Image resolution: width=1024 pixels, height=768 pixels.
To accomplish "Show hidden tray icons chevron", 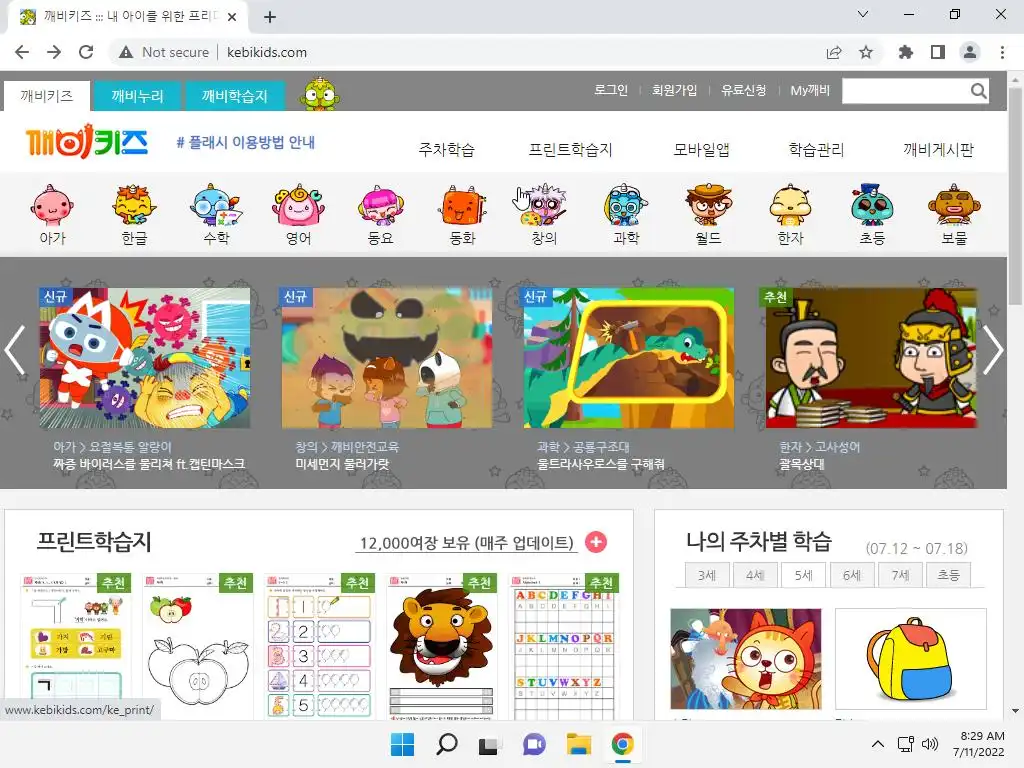I will (x=878, y=744).
